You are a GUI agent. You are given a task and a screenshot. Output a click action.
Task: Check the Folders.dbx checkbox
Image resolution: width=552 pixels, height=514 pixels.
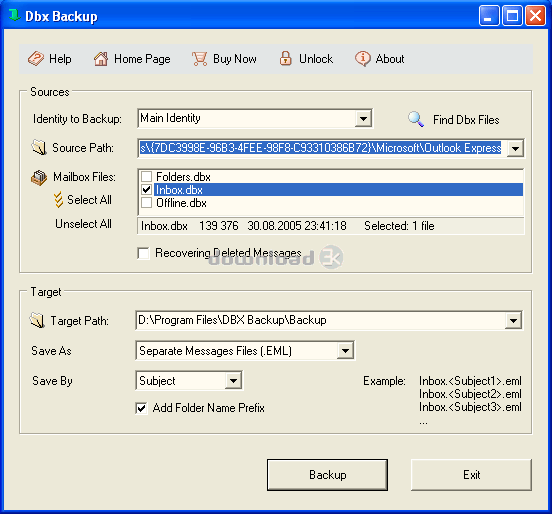[146, 176]
